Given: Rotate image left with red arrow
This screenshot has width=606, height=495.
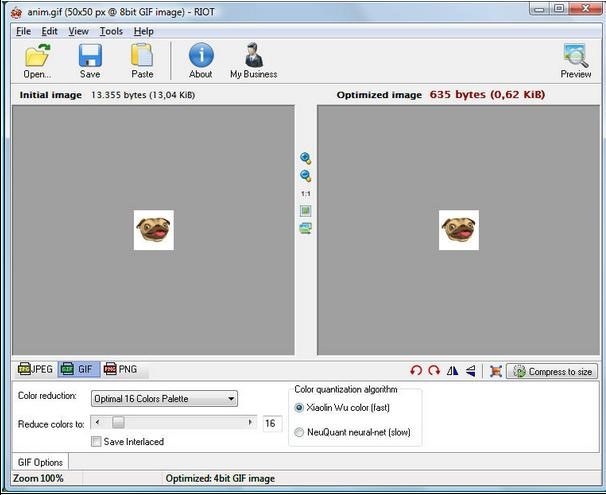Looking at the screenshot, I should pos(416,371).
